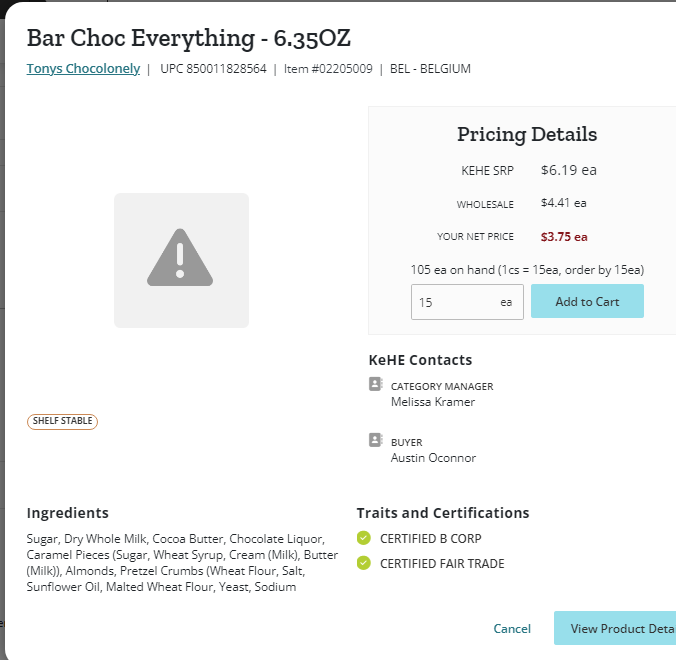Click the Buyer contact card icon
The width and height of the screenshot is (676, 660).
coord(376,440)
